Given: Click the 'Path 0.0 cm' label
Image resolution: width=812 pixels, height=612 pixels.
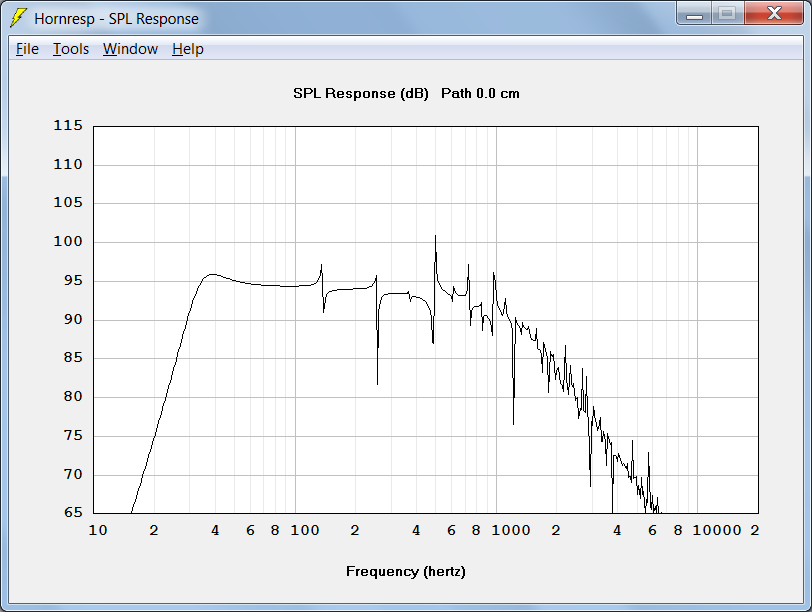Looking at the screenshot, I should (x=480, y=94).
